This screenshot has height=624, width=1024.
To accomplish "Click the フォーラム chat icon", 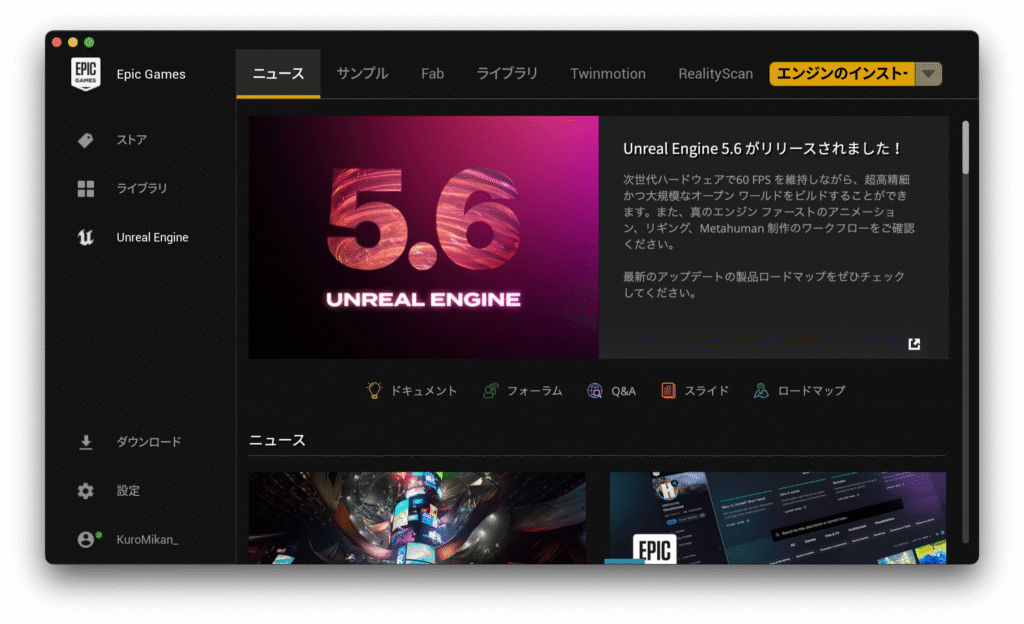I will (x=490, y=390).
